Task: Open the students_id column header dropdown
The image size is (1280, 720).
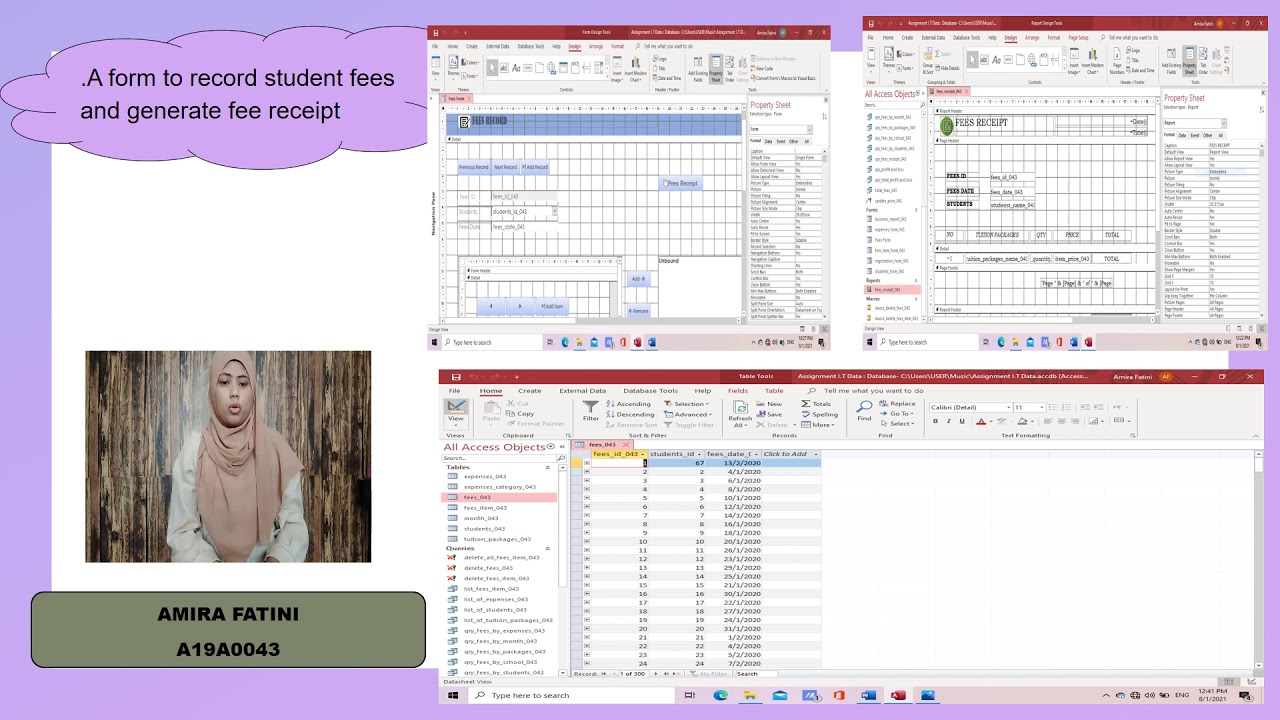Action: pos(700,454)
